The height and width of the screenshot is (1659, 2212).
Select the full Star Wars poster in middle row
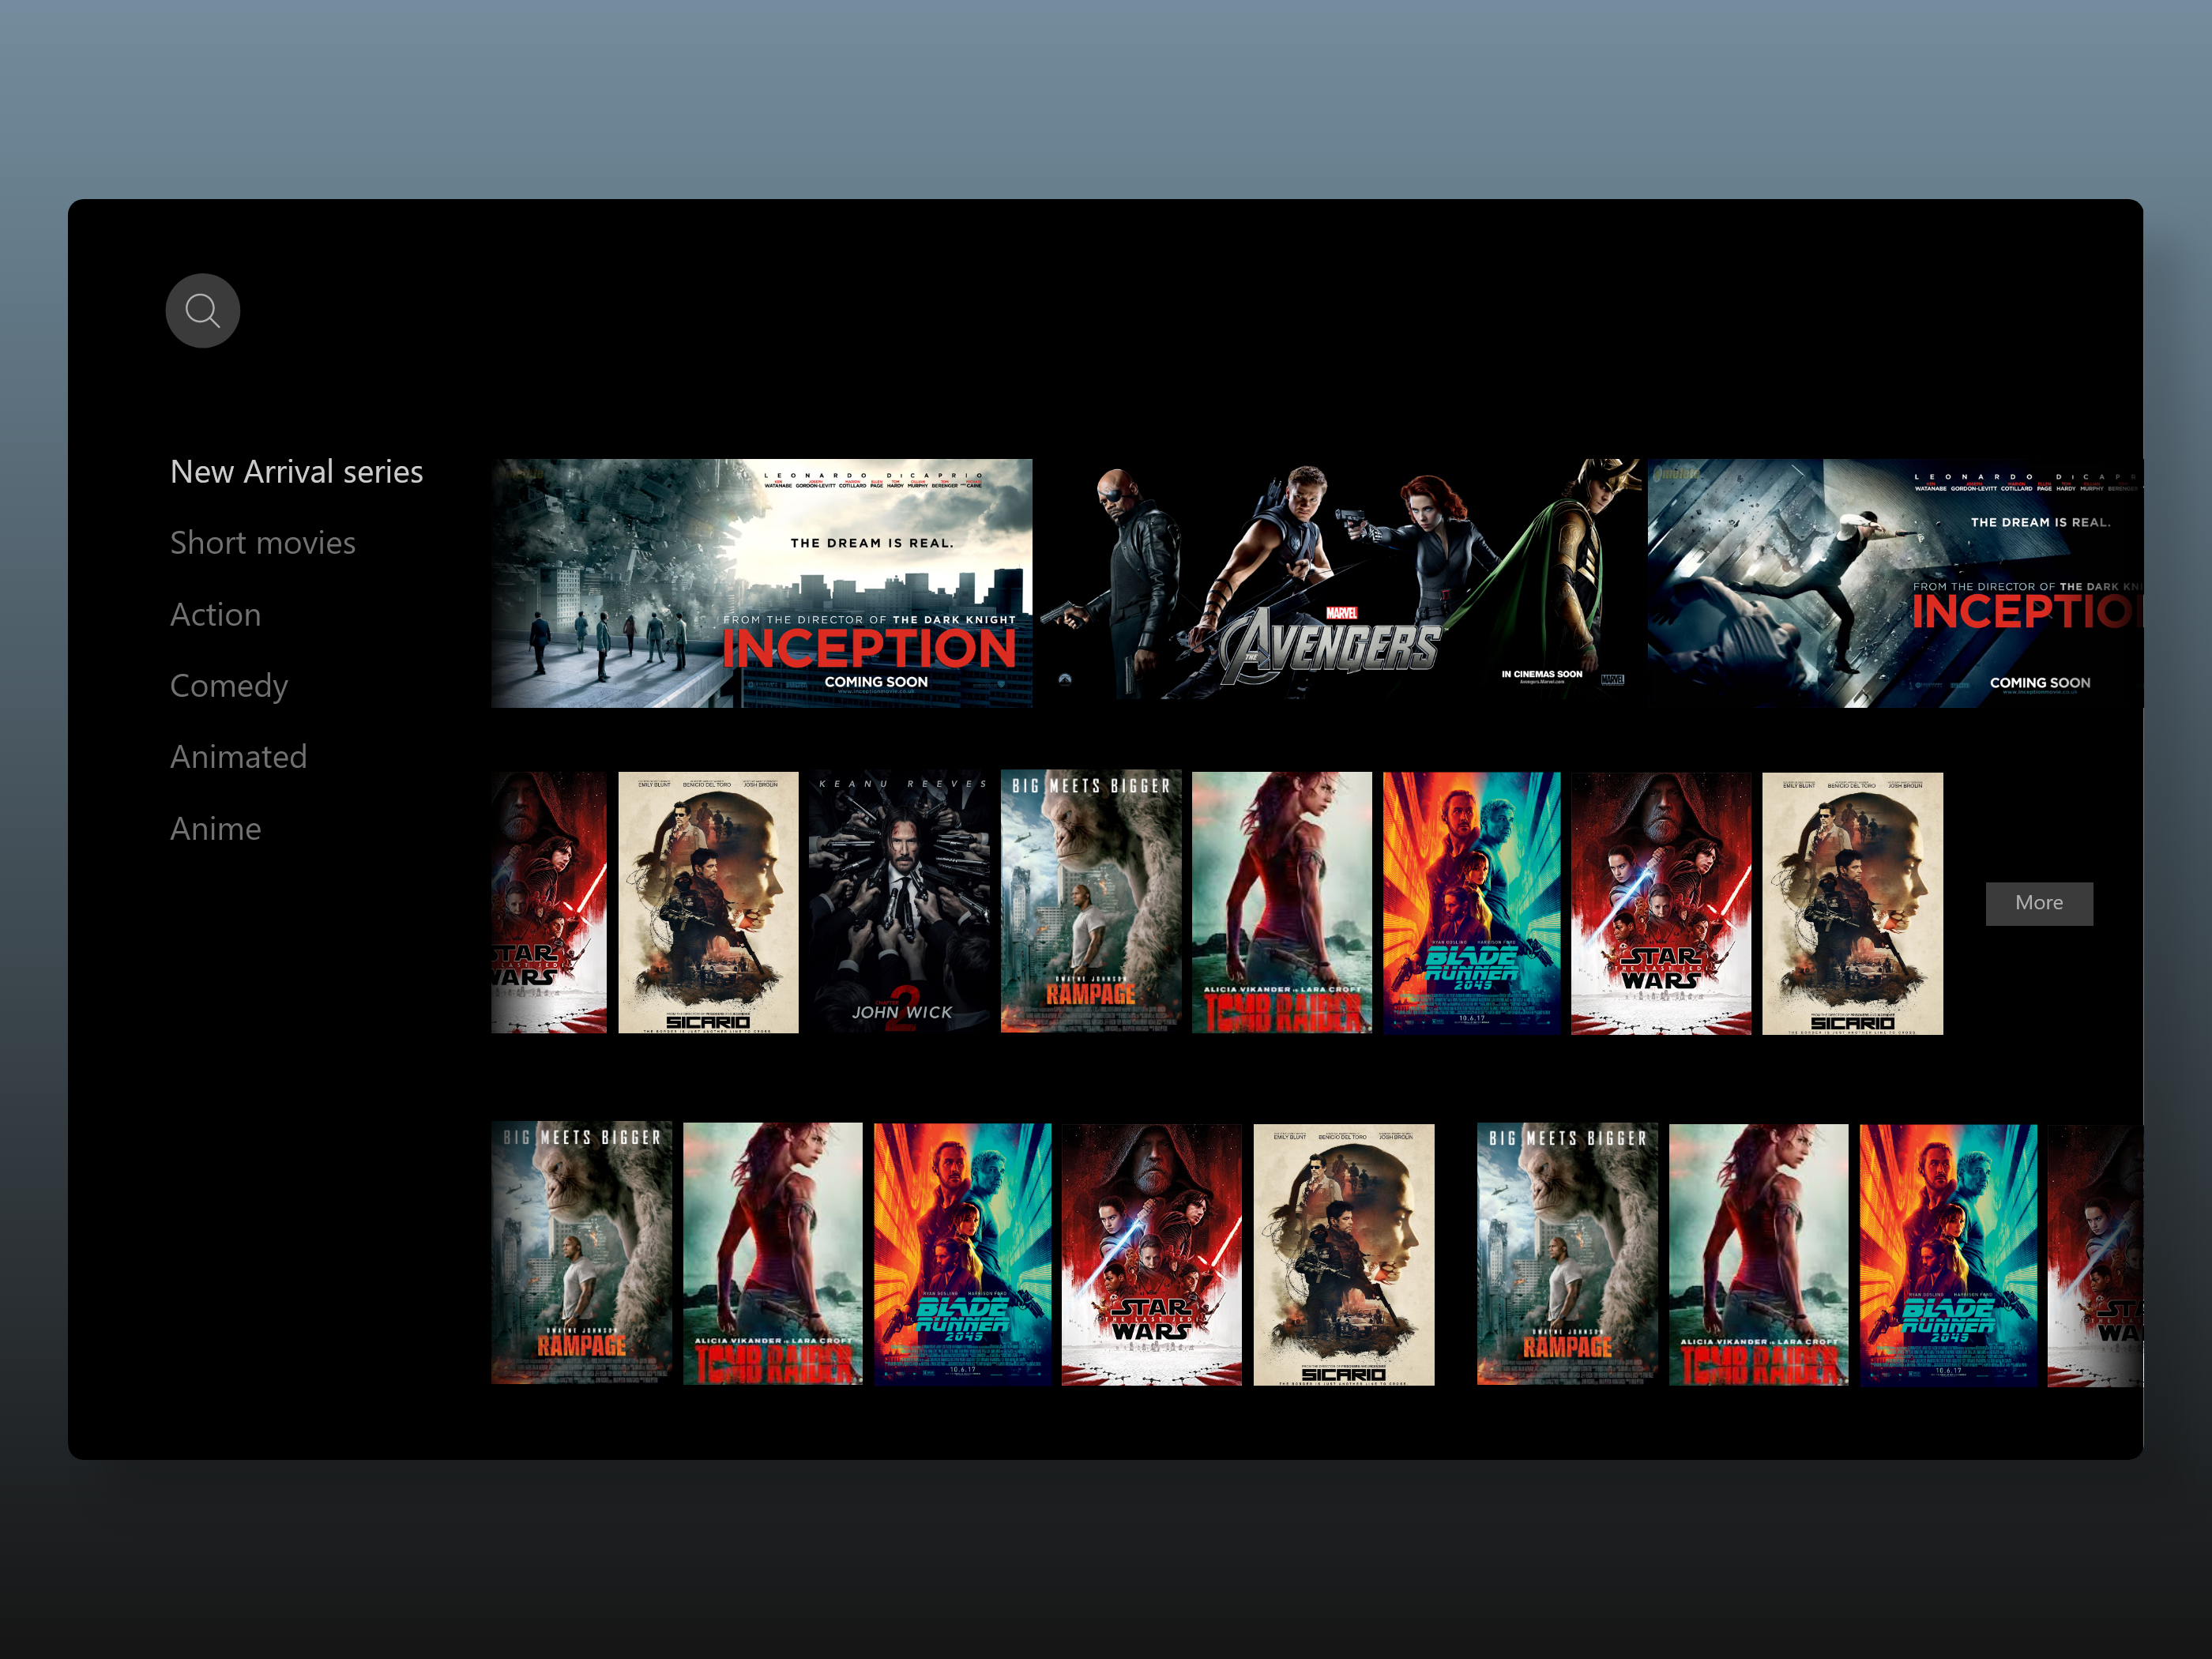pos(1661,902)
